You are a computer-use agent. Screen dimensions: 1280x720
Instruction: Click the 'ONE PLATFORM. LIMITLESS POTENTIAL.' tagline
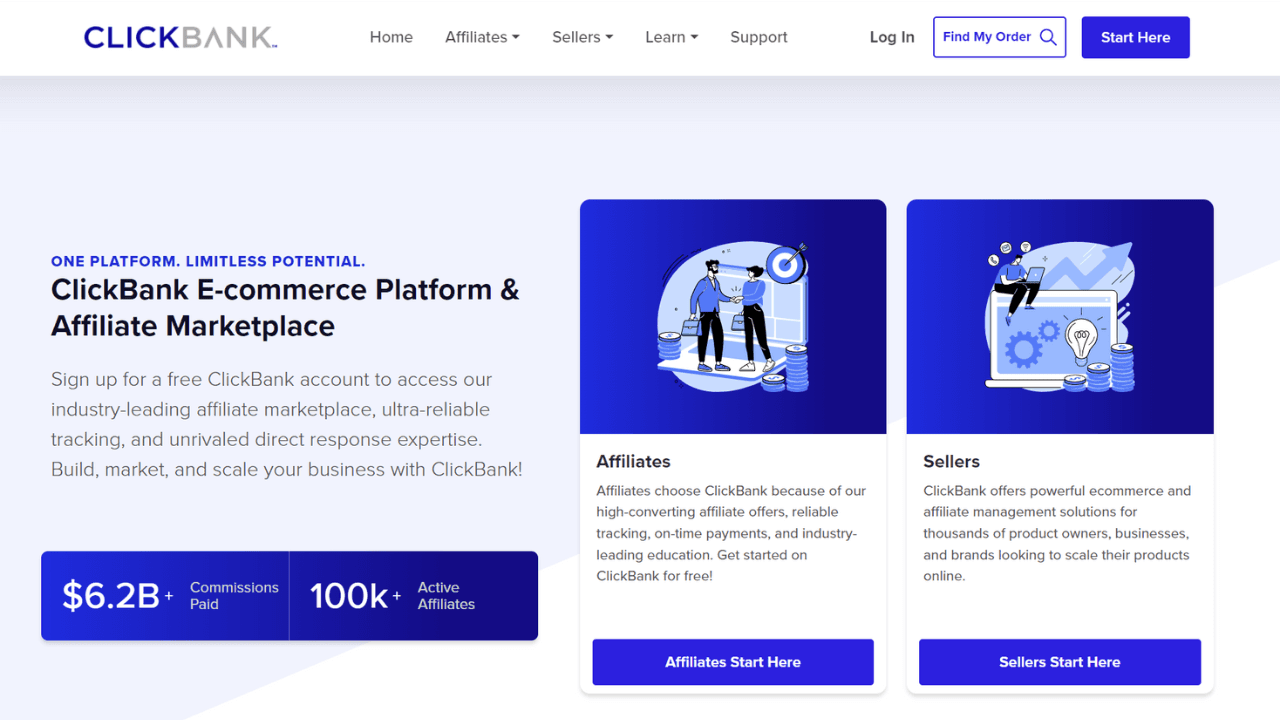208,261
